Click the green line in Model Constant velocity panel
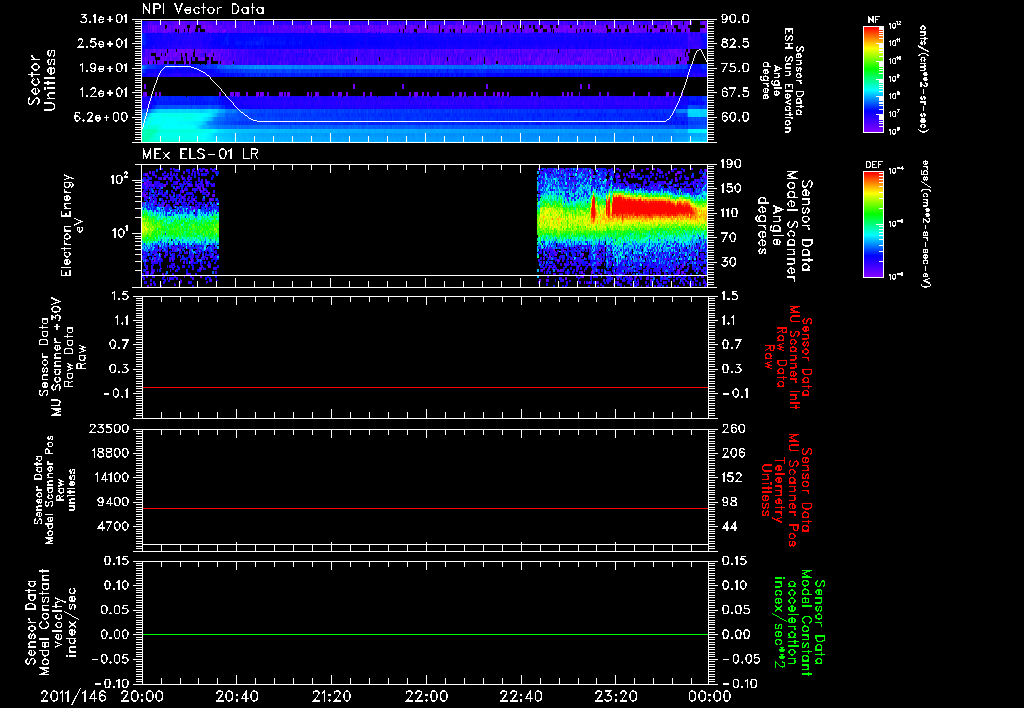 tap(425, 634)
